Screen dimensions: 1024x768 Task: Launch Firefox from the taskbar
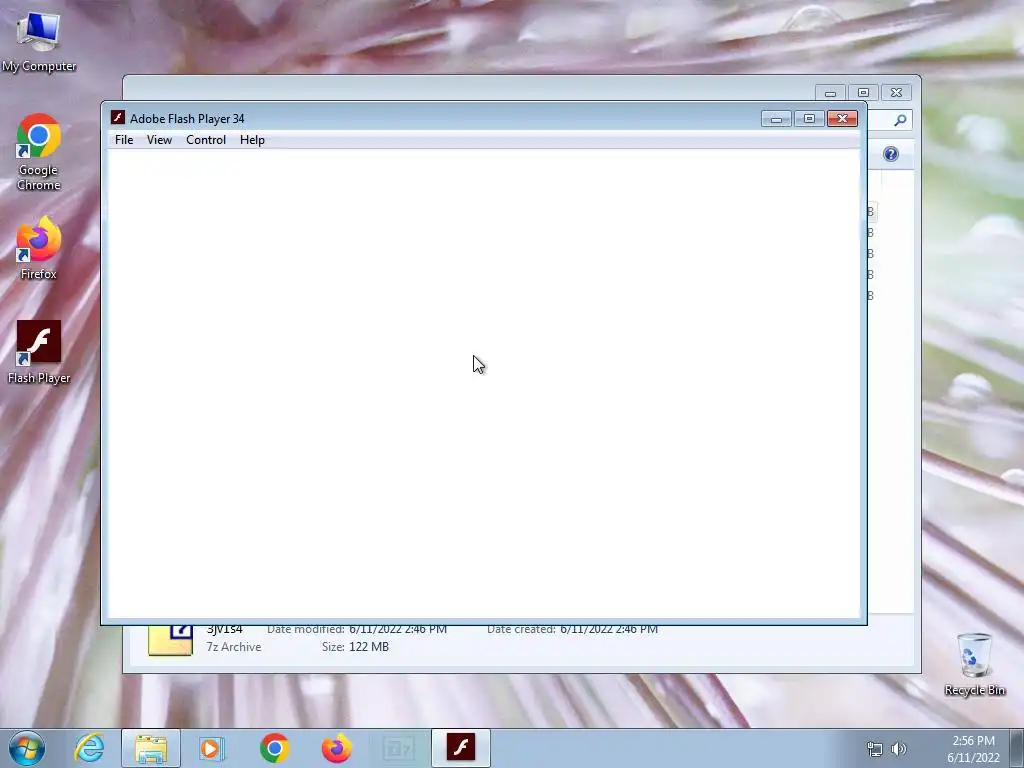click(336, 748)
